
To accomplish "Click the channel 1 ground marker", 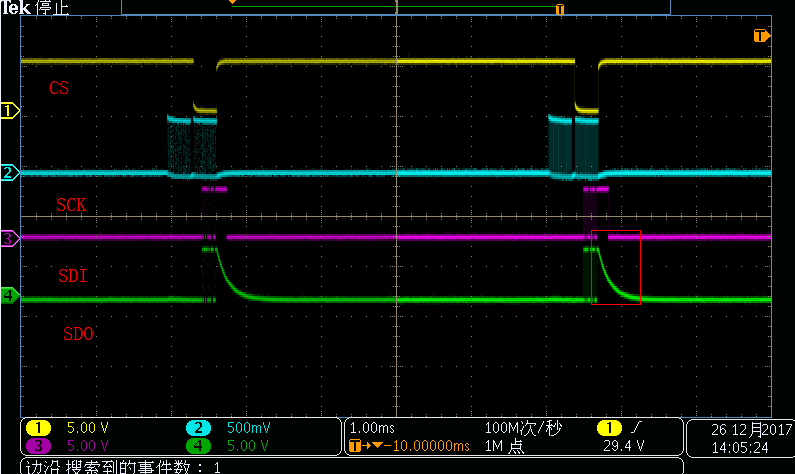I will tap(9, 110).
